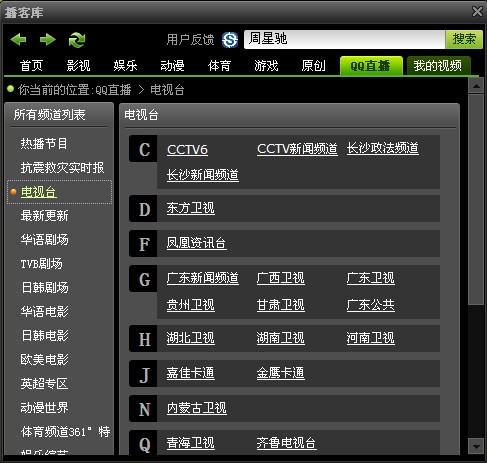Select the 电视台 sidebar item
The image size is (487, 463).
[x=39, y=192]
